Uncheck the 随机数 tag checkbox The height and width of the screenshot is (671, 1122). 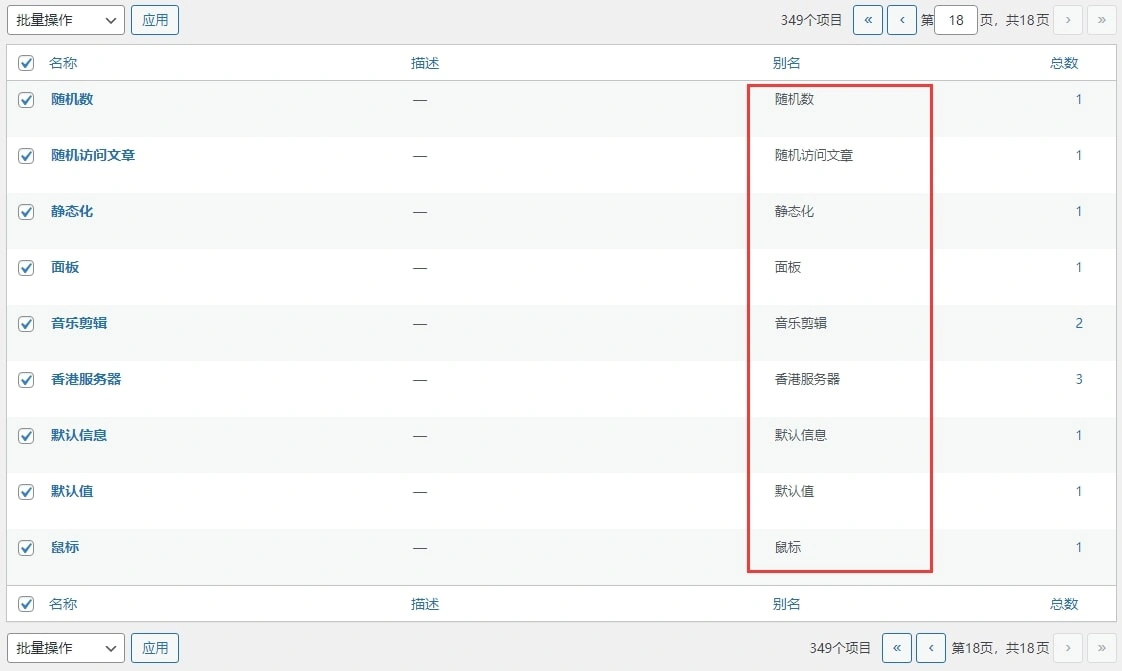point(26,100)
